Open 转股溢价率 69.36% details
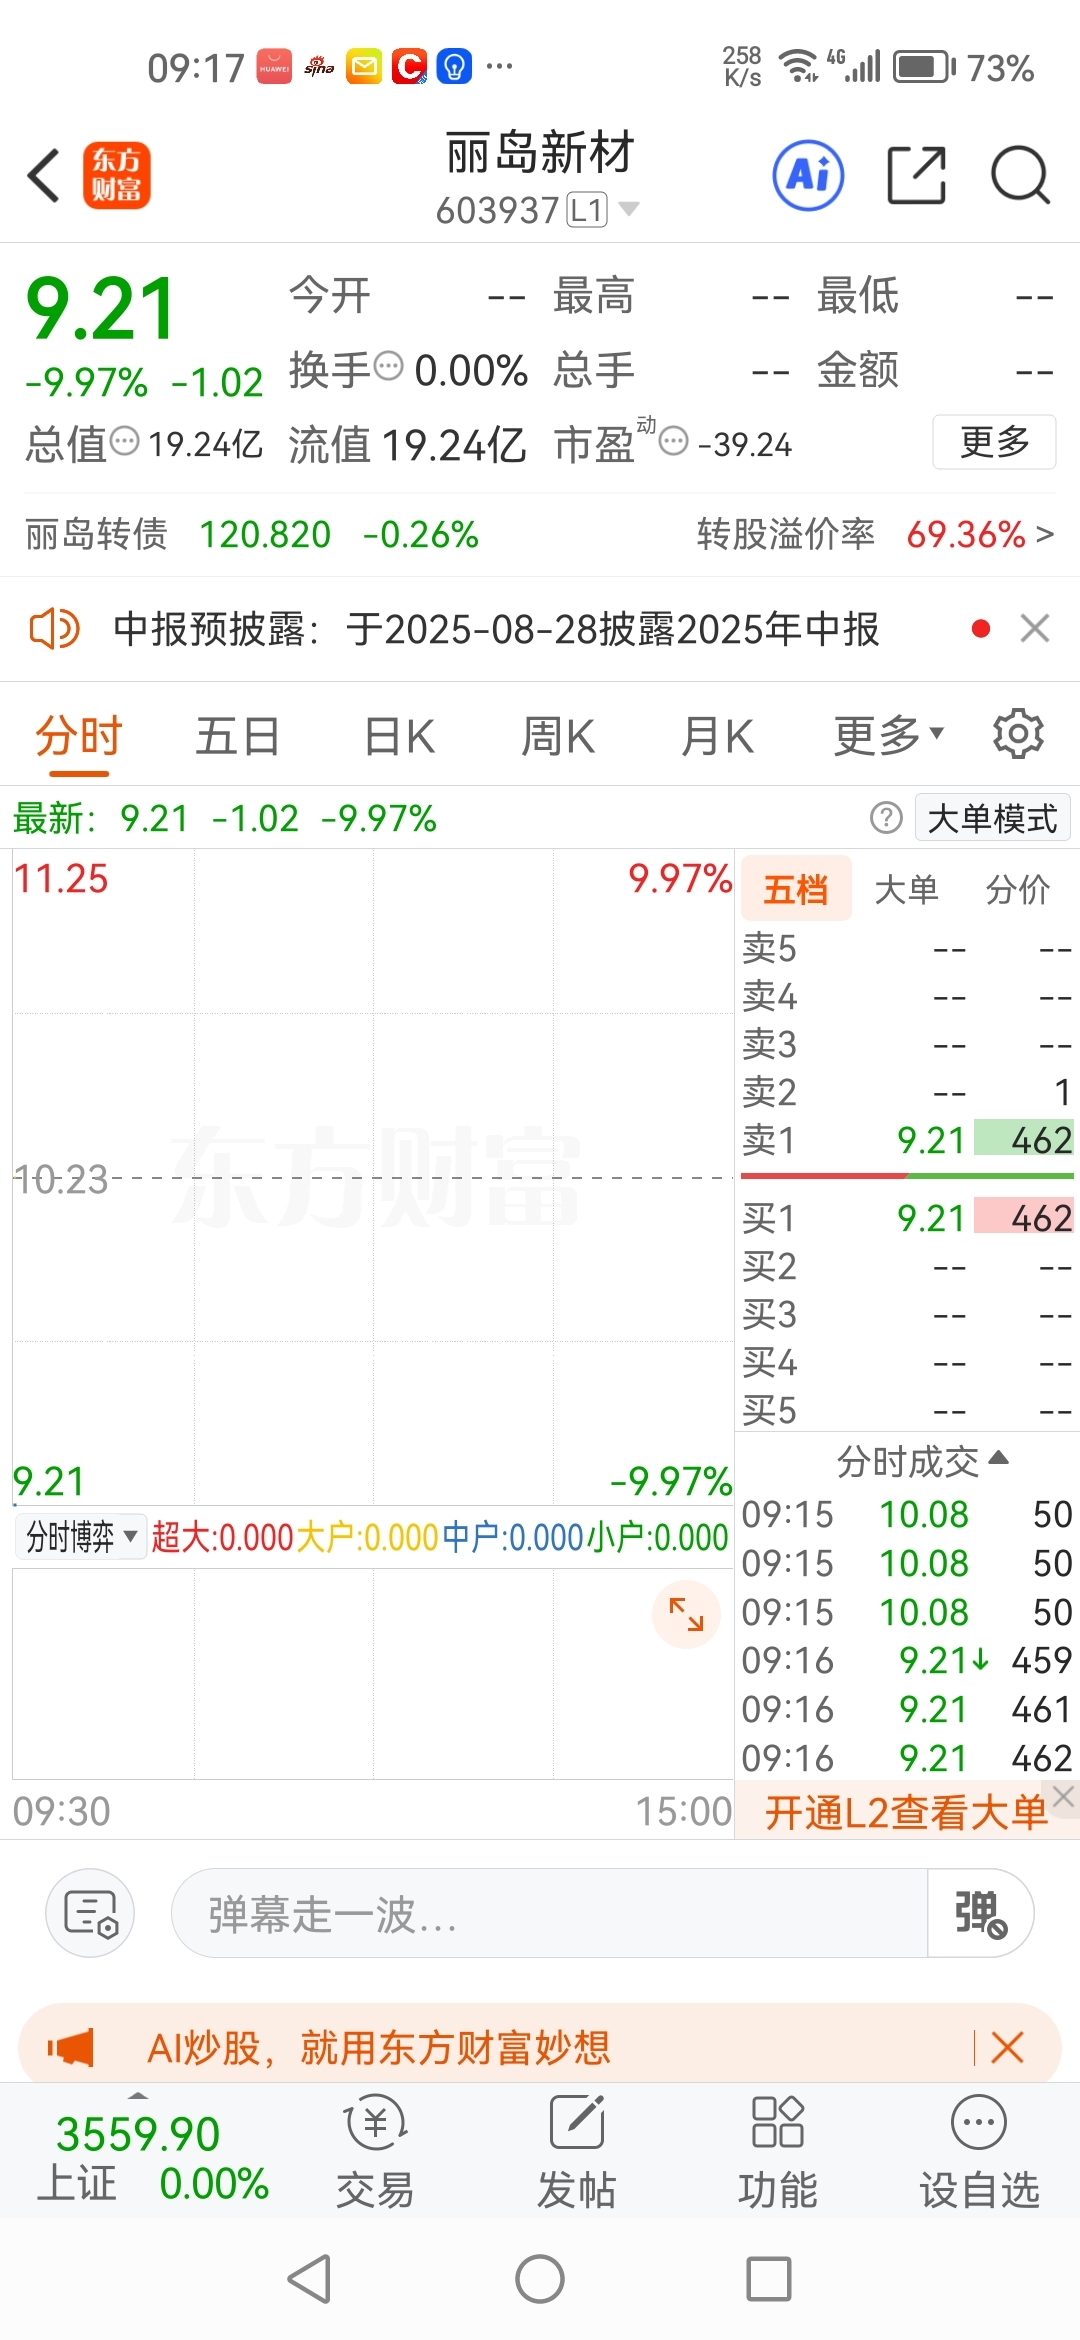This screenshot has width=1080, height=2340. 875,534
